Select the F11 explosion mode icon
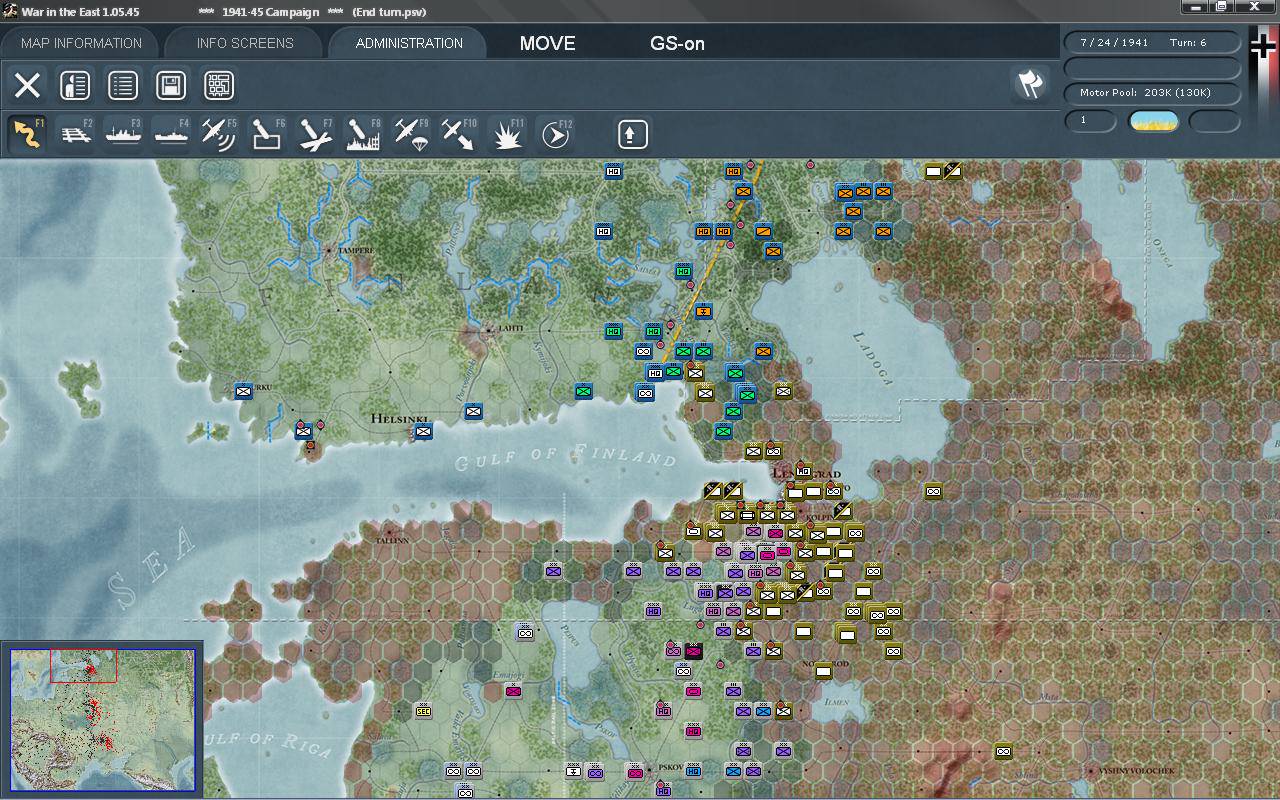The image size is (1280, 800). coord(508,134)
